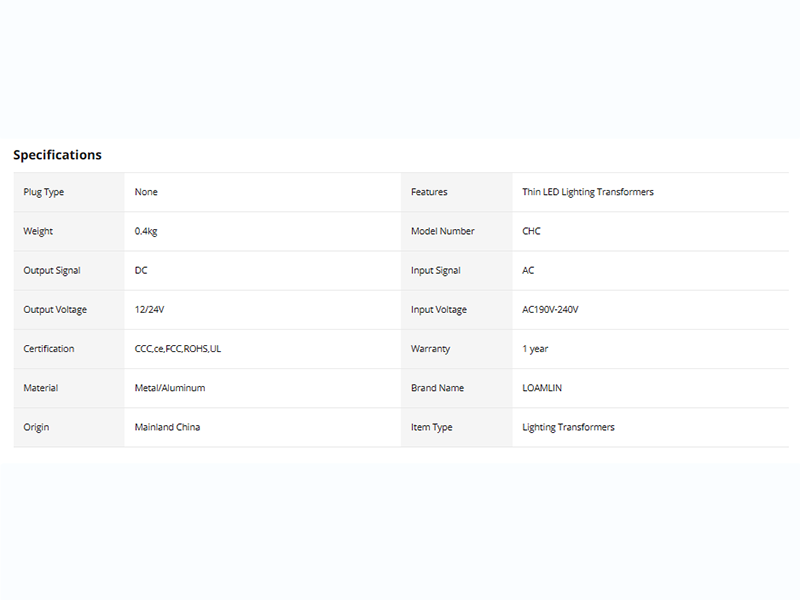Click the Lighting Transformers item type value

(568, 428)
